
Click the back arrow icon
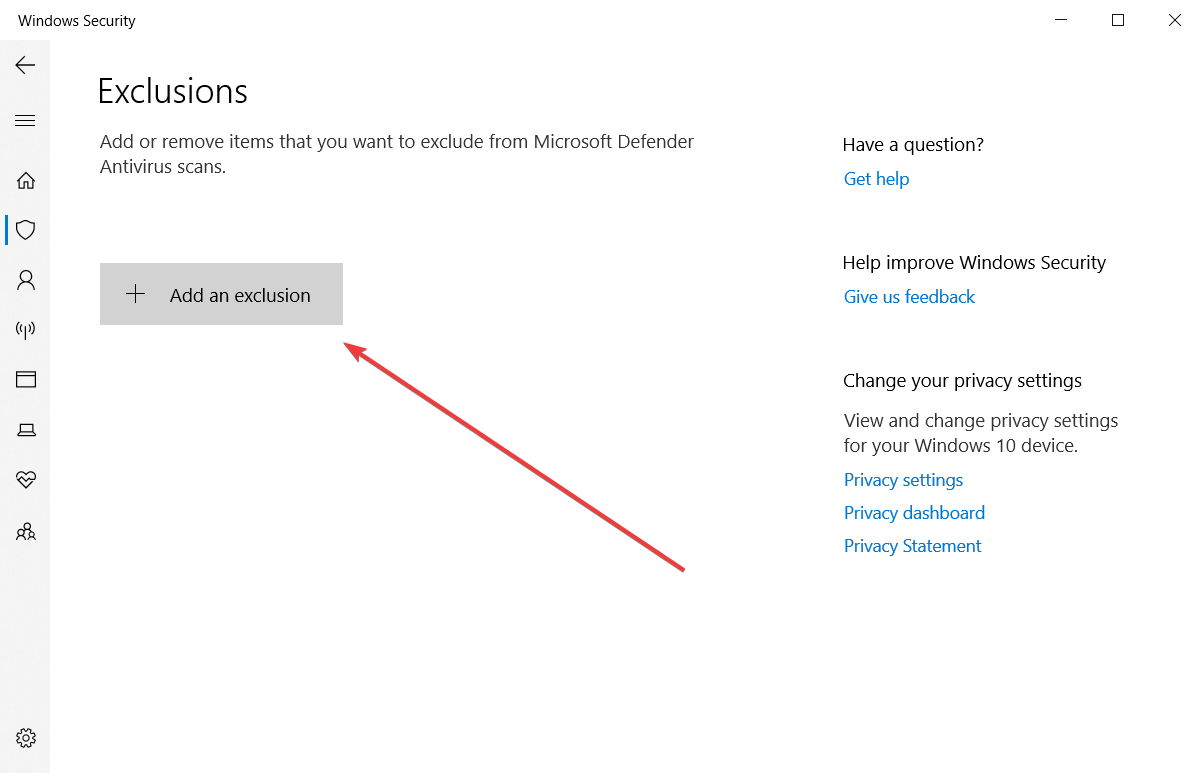[25, 65]
